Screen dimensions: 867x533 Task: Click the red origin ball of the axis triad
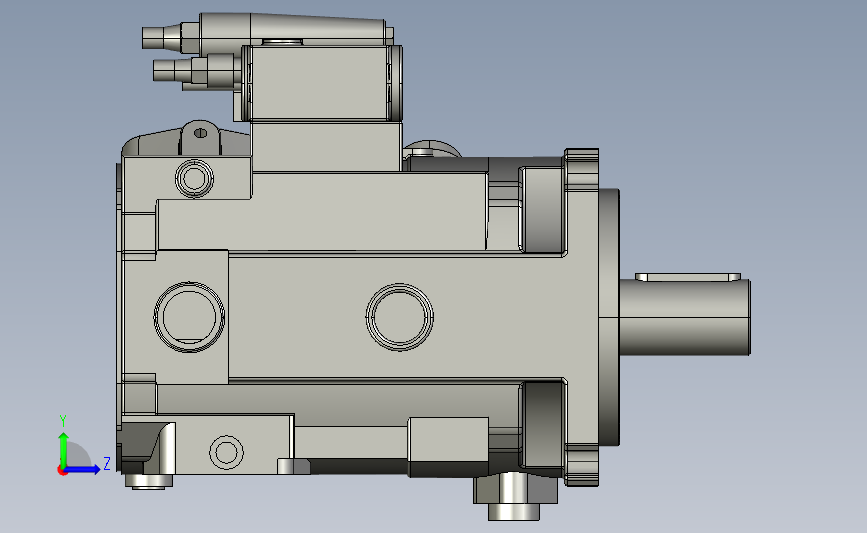(x=62, y=471)
